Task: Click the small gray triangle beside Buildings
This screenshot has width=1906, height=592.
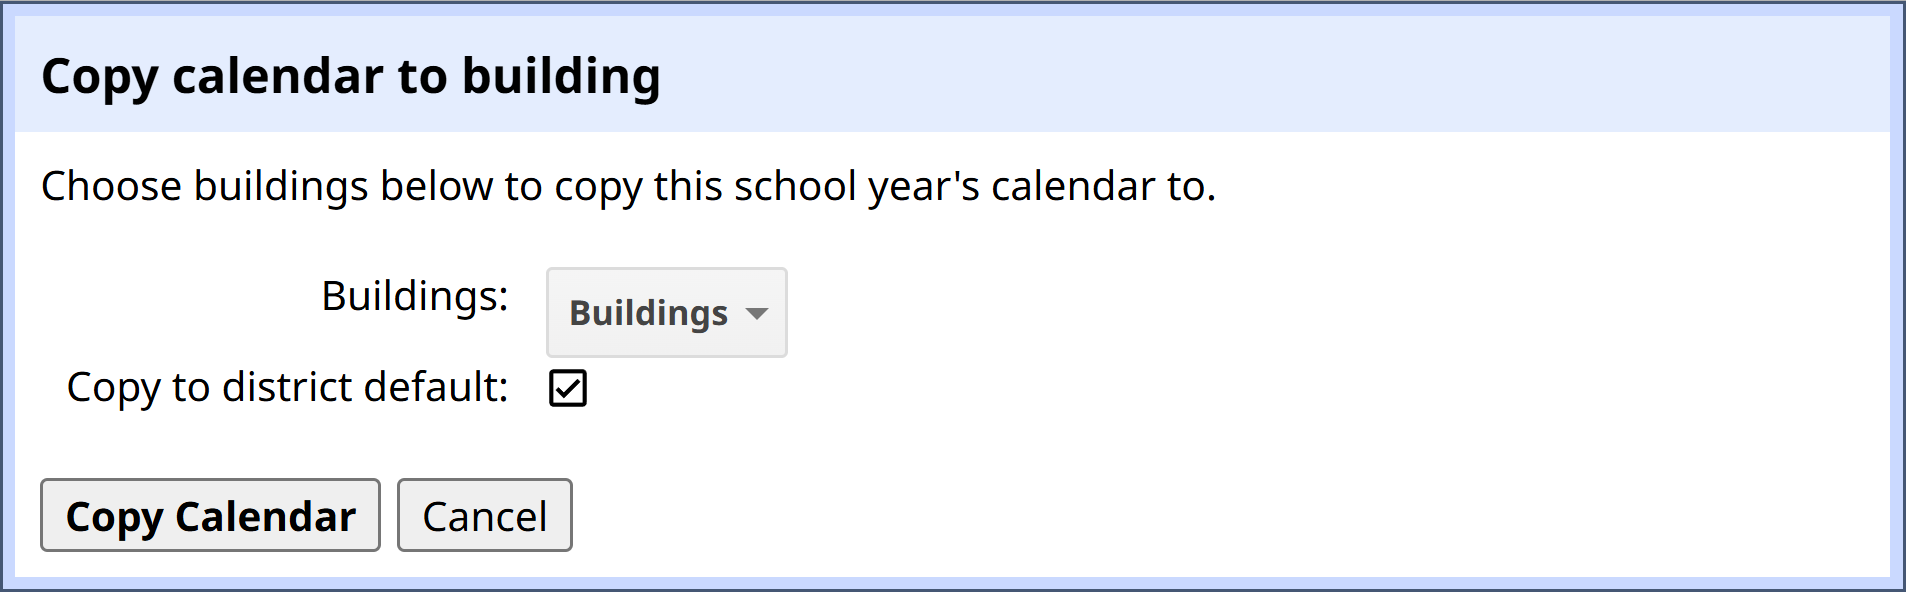Action: point(757,314)
